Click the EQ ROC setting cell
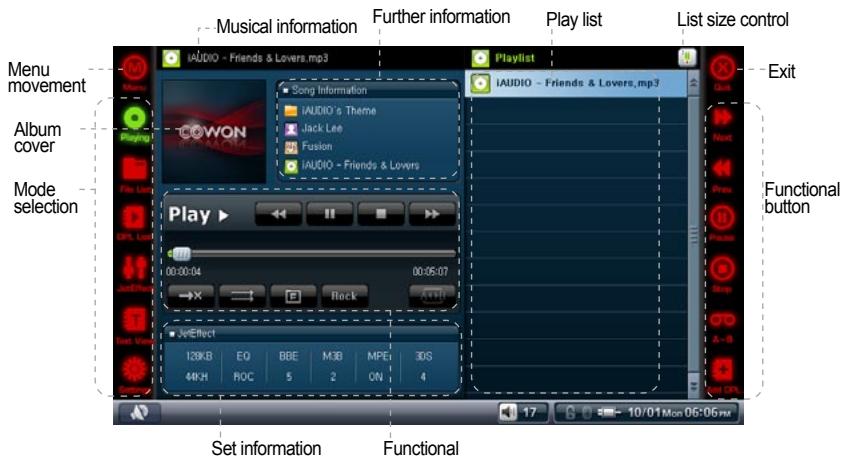843x459 pixels. [x=243, y=367]
